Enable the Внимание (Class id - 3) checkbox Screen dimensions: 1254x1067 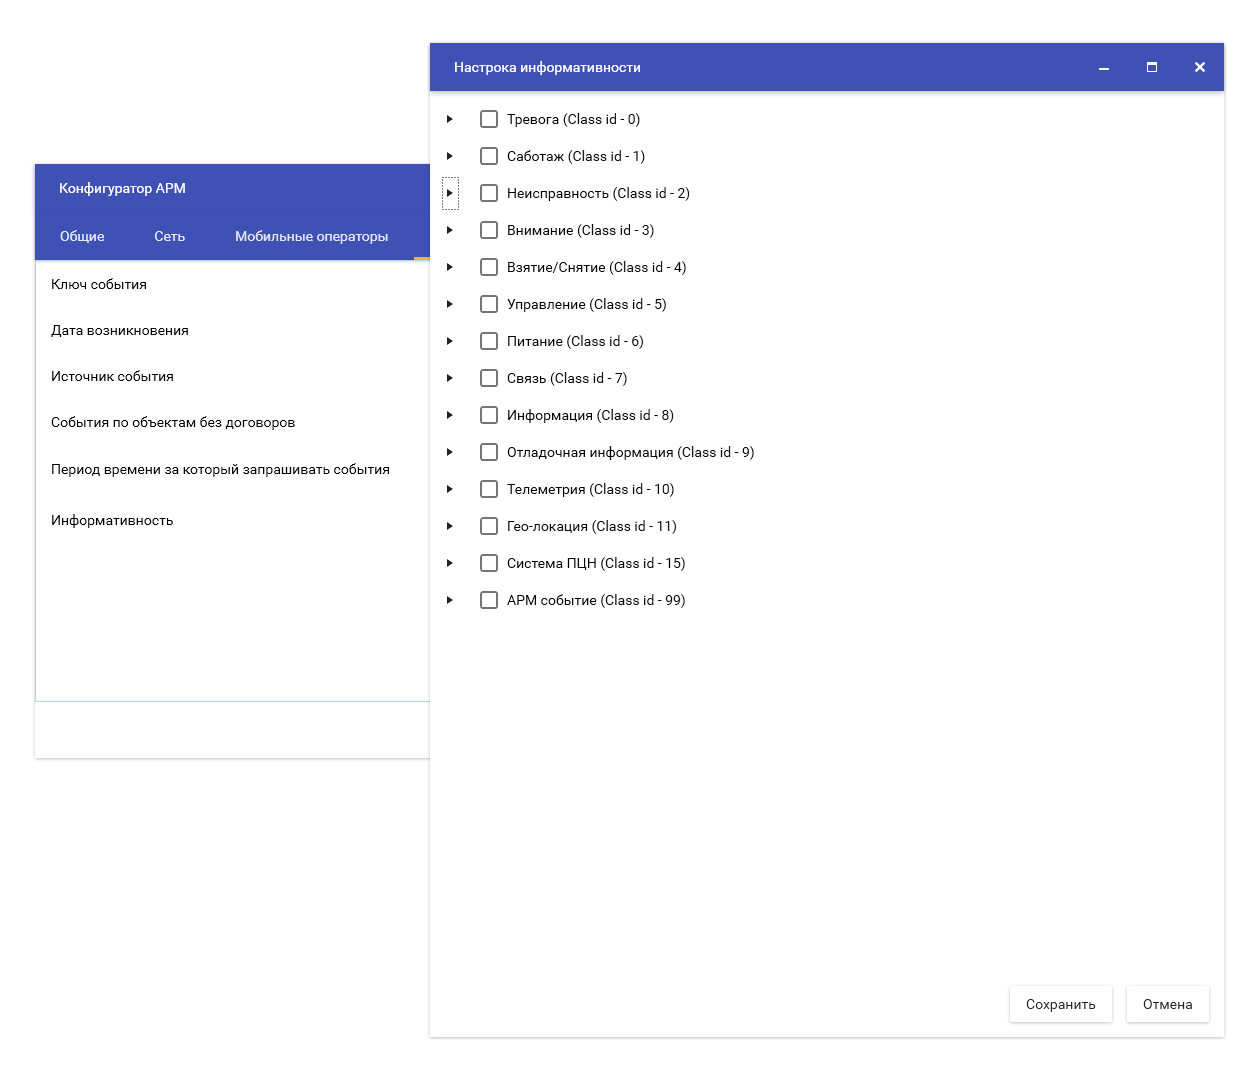pyautogui.click(x=489, y=230)
